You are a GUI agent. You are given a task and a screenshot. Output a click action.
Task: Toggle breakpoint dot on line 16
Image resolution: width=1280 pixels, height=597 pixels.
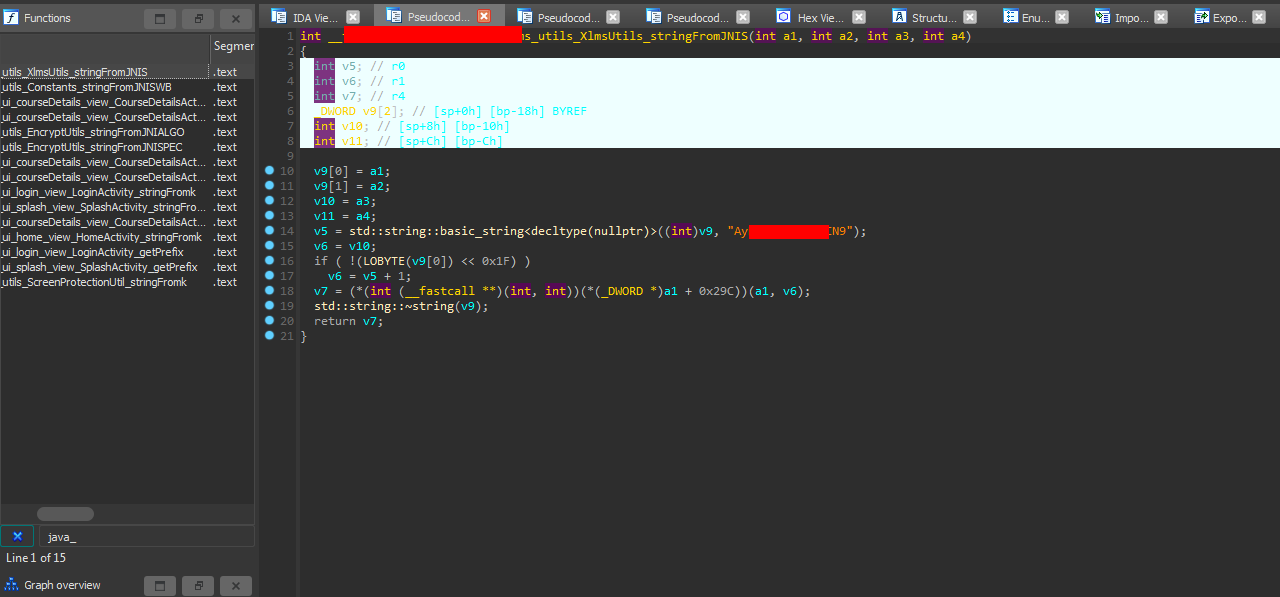[x=269, y=261]
